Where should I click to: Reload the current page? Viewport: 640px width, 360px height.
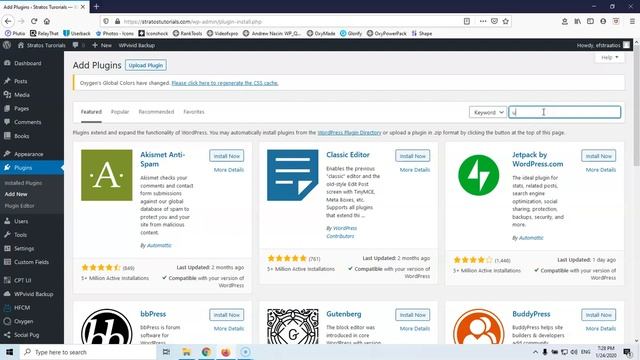[34, 21]
